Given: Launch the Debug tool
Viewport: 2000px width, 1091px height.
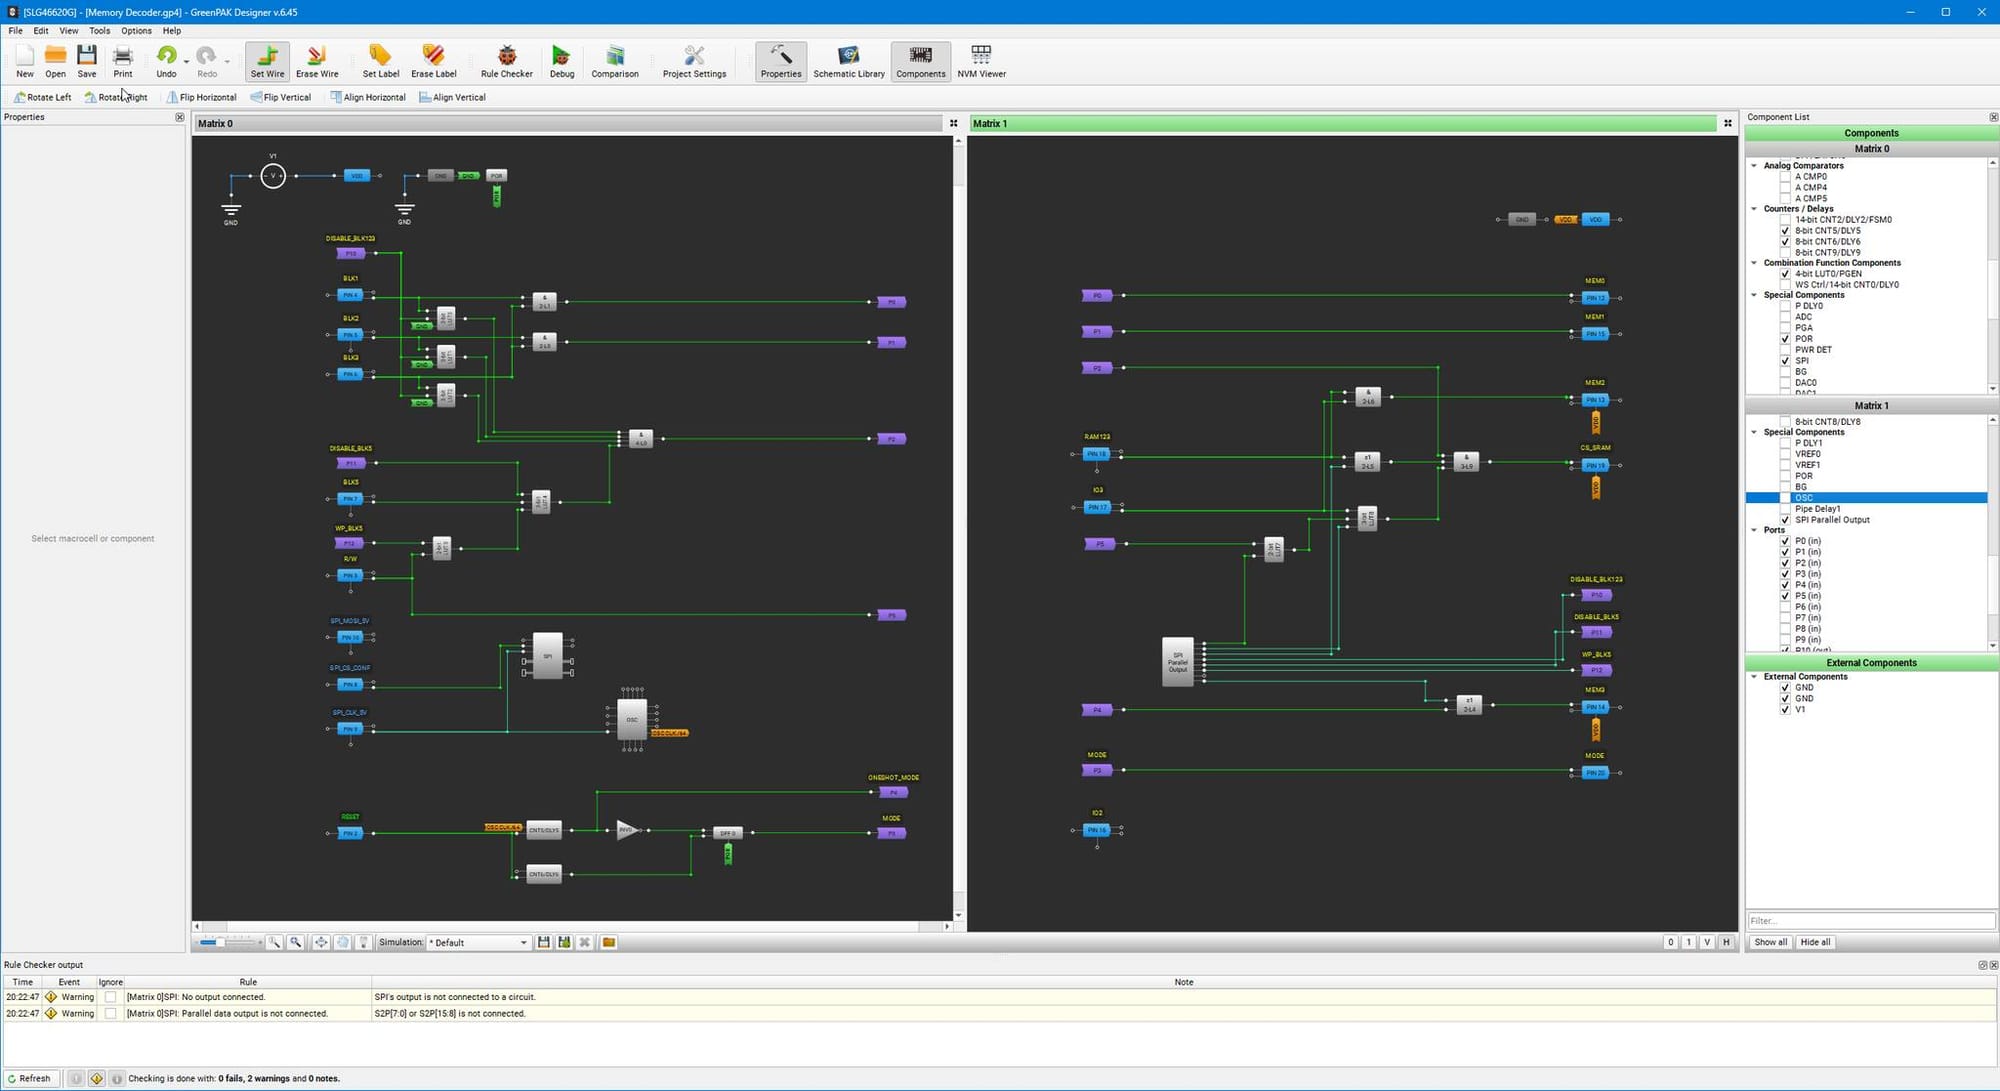Looking at the screenshot, I should [562, 61].
